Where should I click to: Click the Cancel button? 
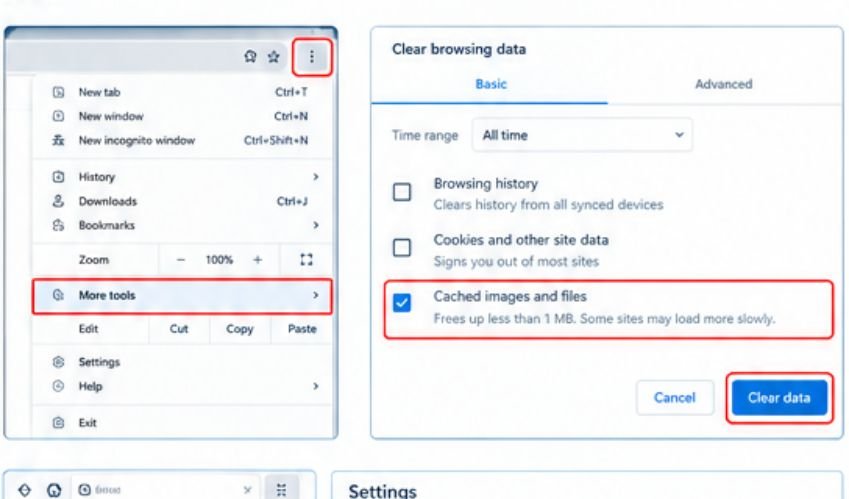[x=675, y=398]
